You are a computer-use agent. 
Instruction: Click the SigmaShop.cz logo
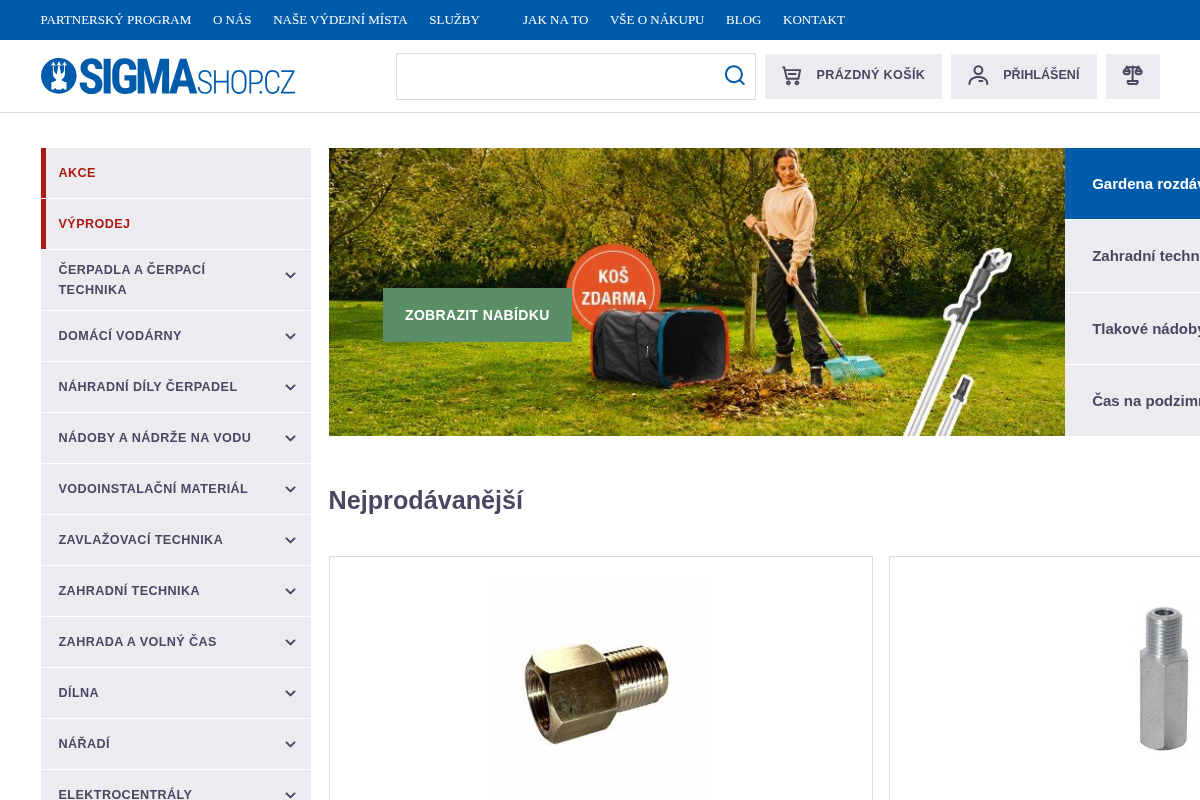pyautogui.click(x=168, y=76)
